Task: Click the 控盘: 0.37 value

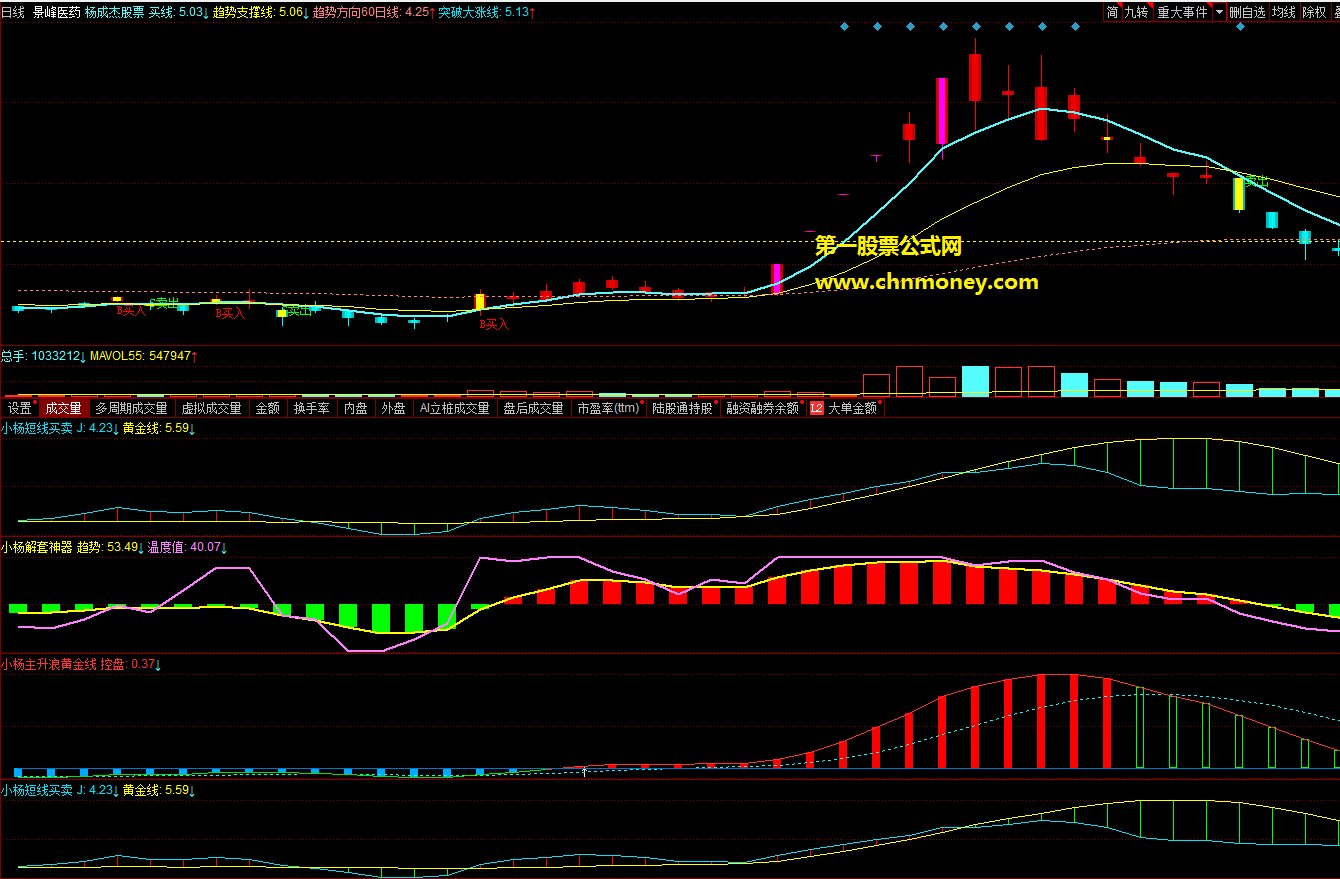Action: point(131,663)
